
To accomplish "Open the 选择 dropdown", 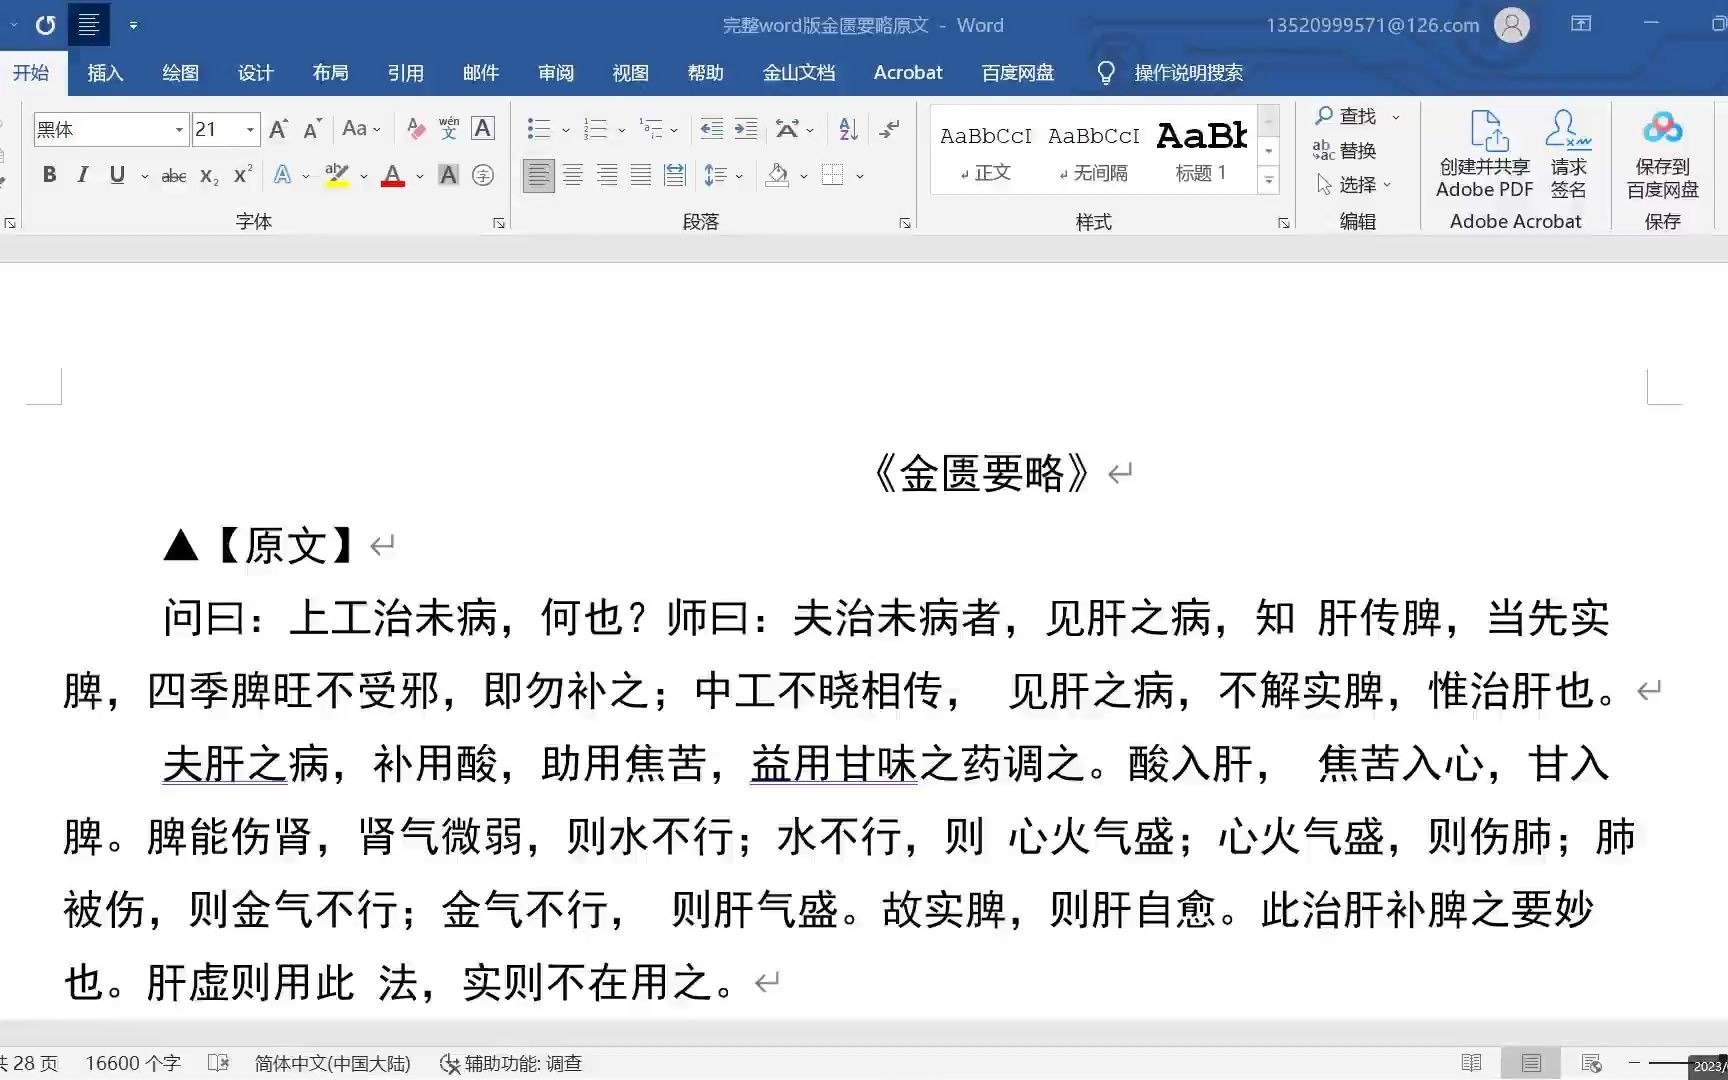I will pyautogui.click(x=1354, y=185).
